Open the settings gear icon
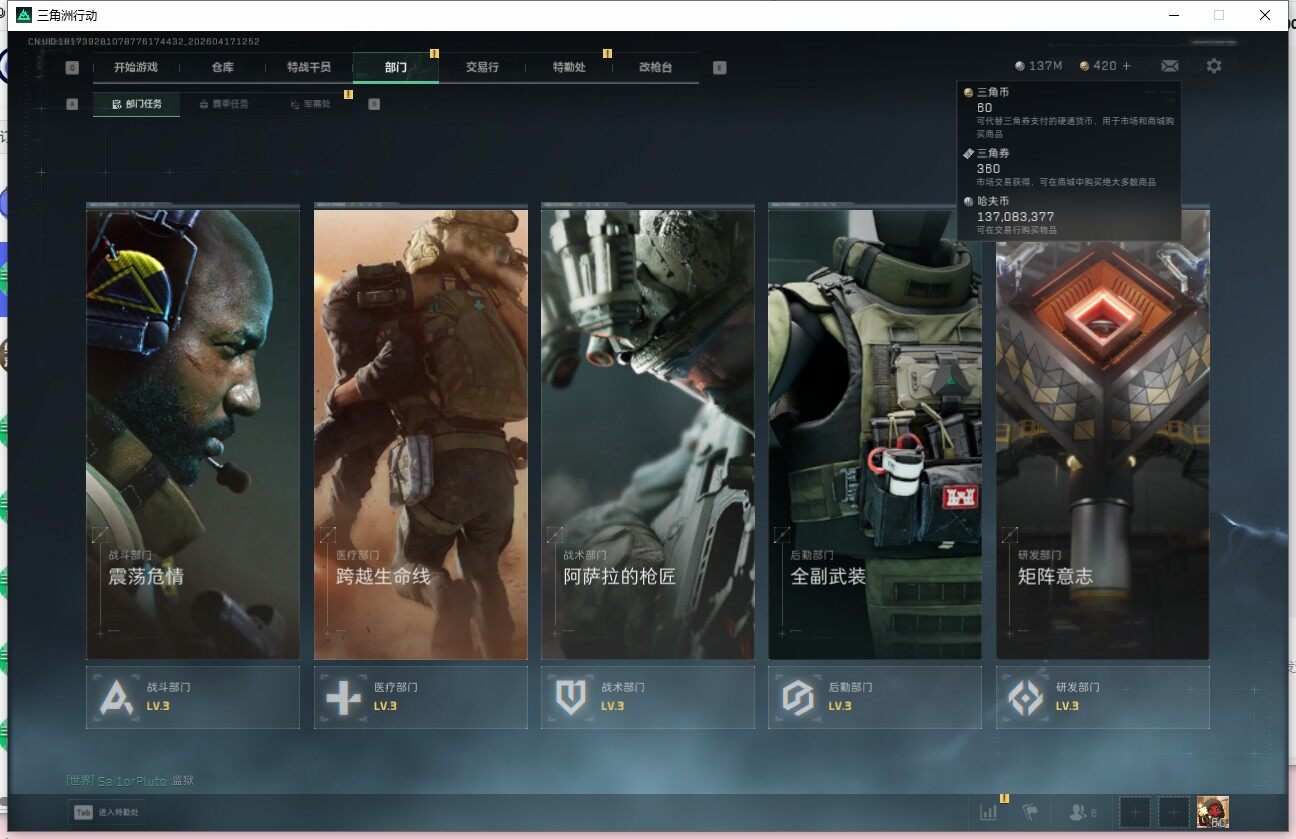This screenshot has width=1296, height=839. point(1214,66)
